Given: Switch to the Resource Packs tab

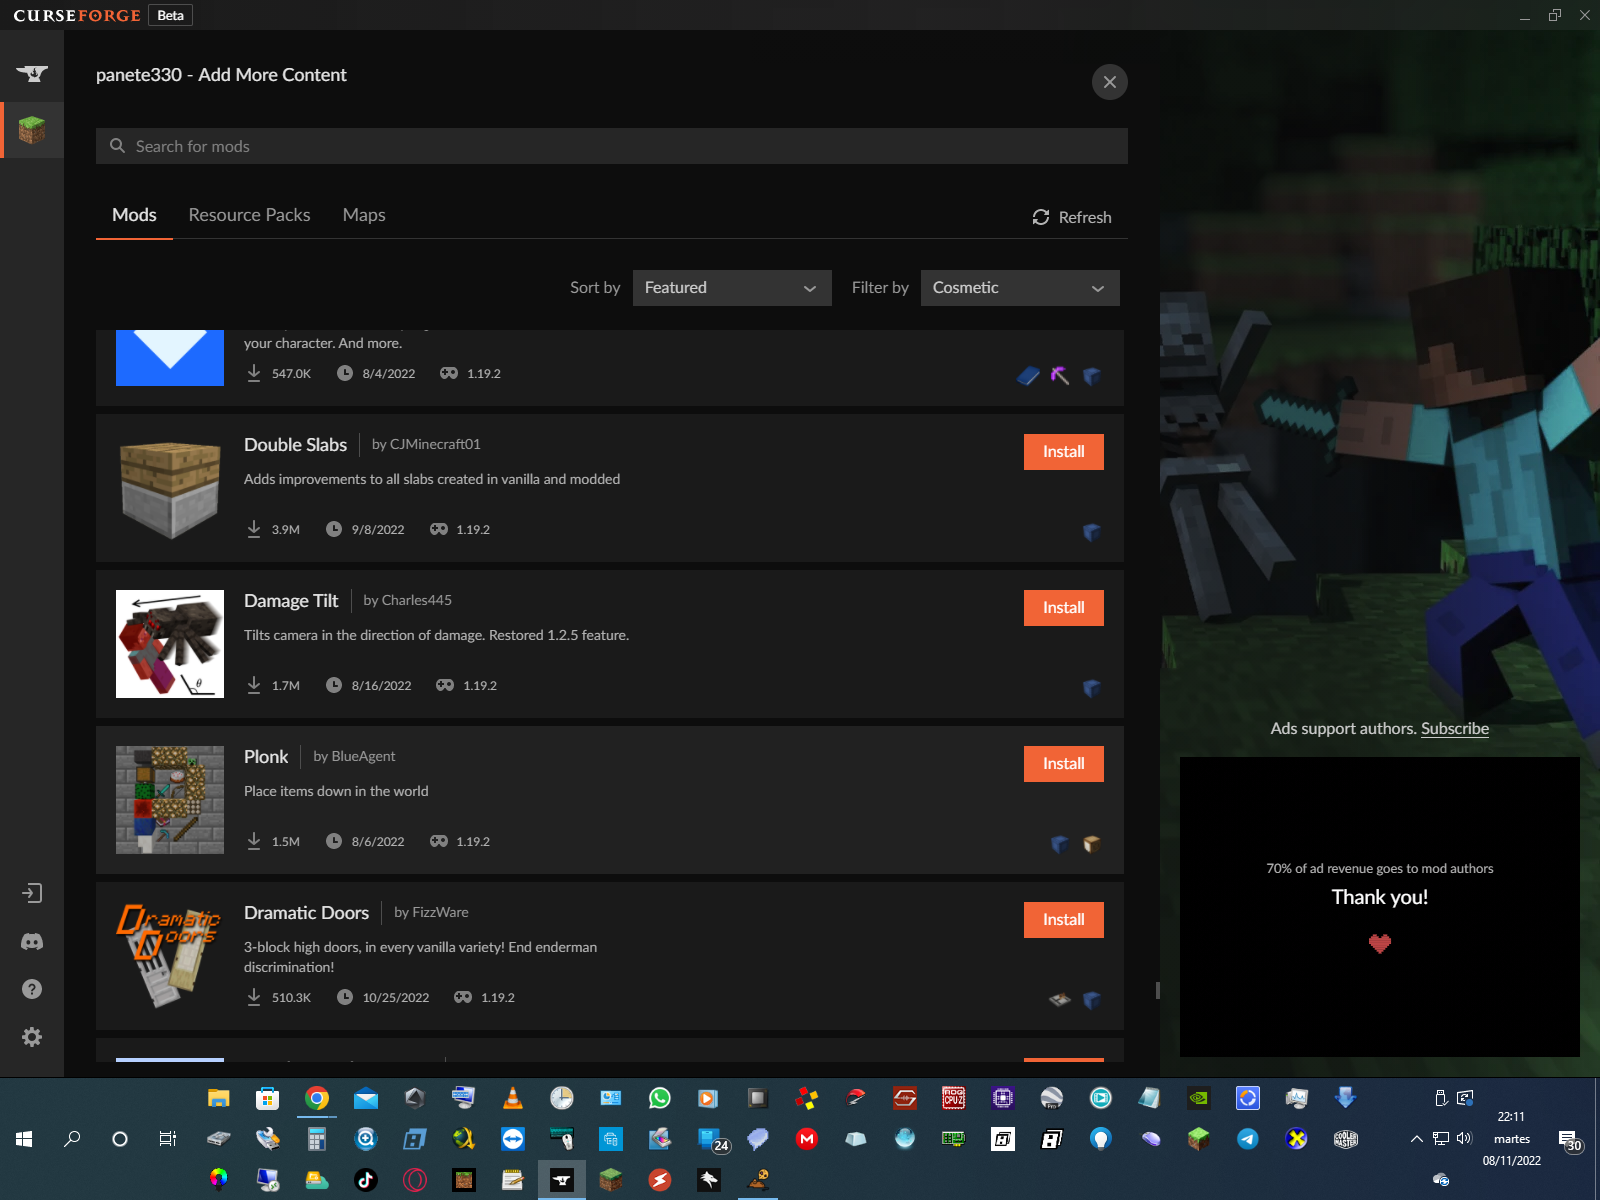Looking at the screenshot, I should coord(249,215).
